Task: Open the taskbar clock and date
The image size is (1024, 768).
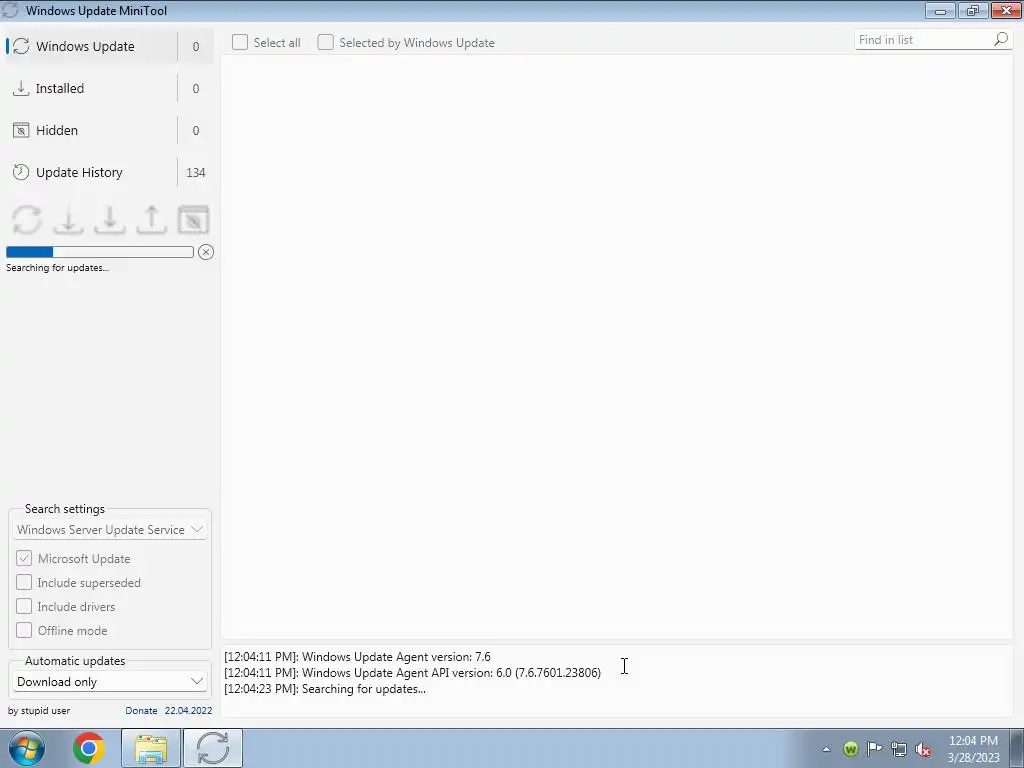Action: pos(973,749)
